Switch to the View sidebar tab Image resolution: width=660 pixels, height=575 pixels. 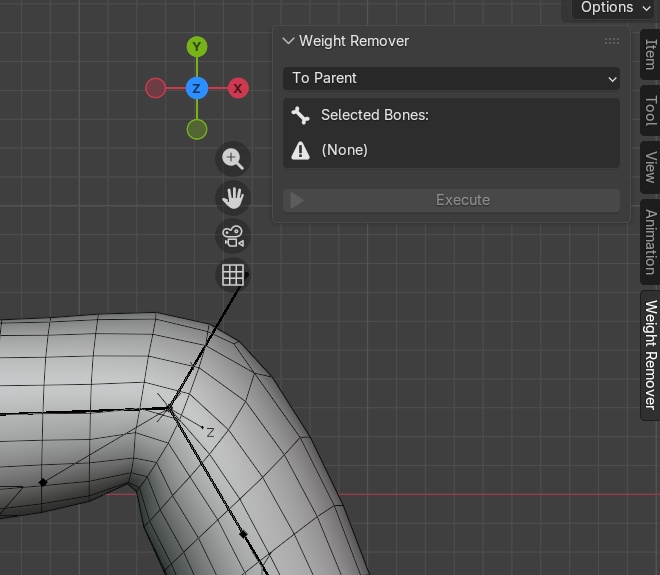point(650,168)
